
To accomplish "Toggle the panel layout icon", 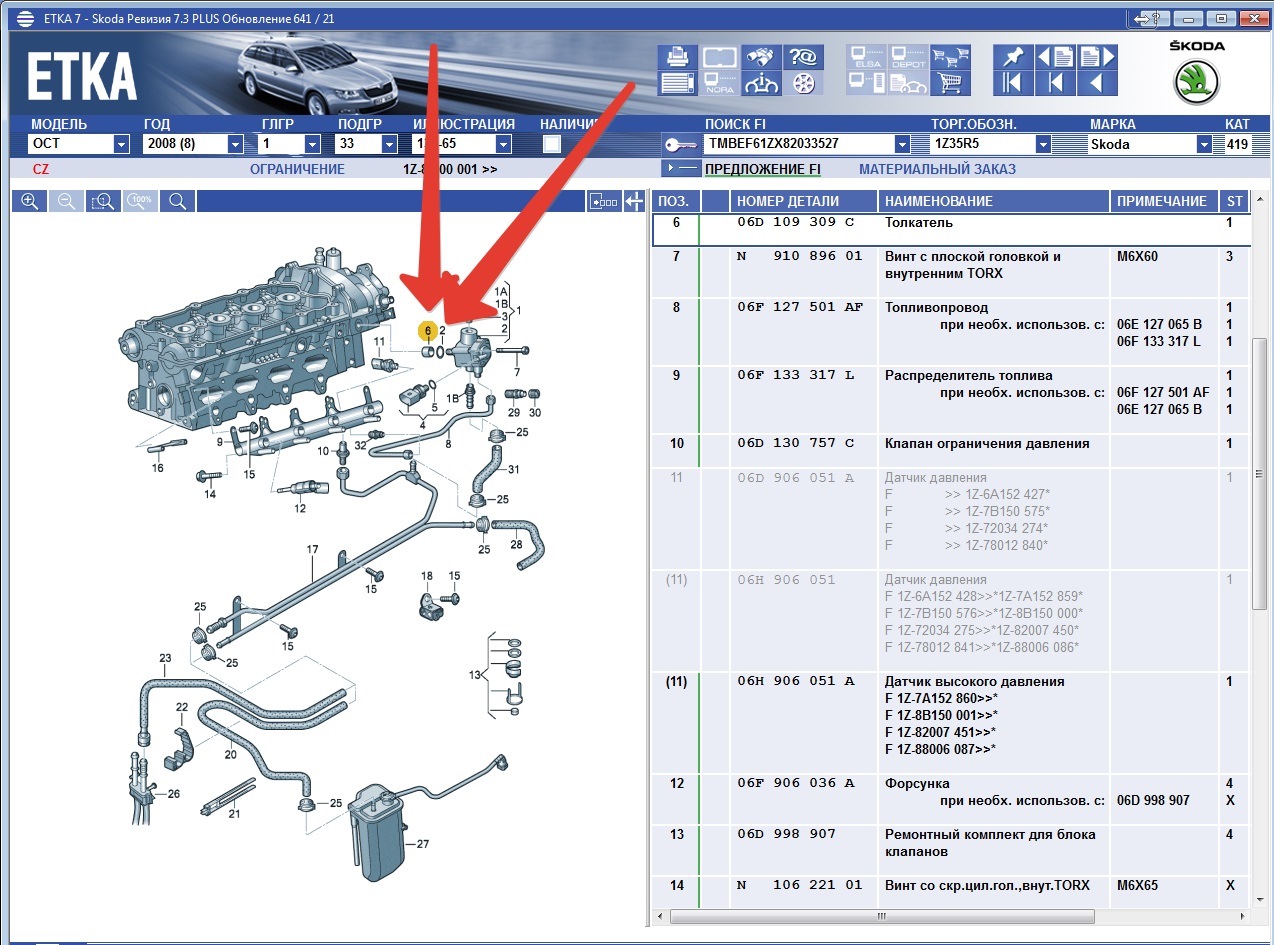I will (x=604, y=201).
